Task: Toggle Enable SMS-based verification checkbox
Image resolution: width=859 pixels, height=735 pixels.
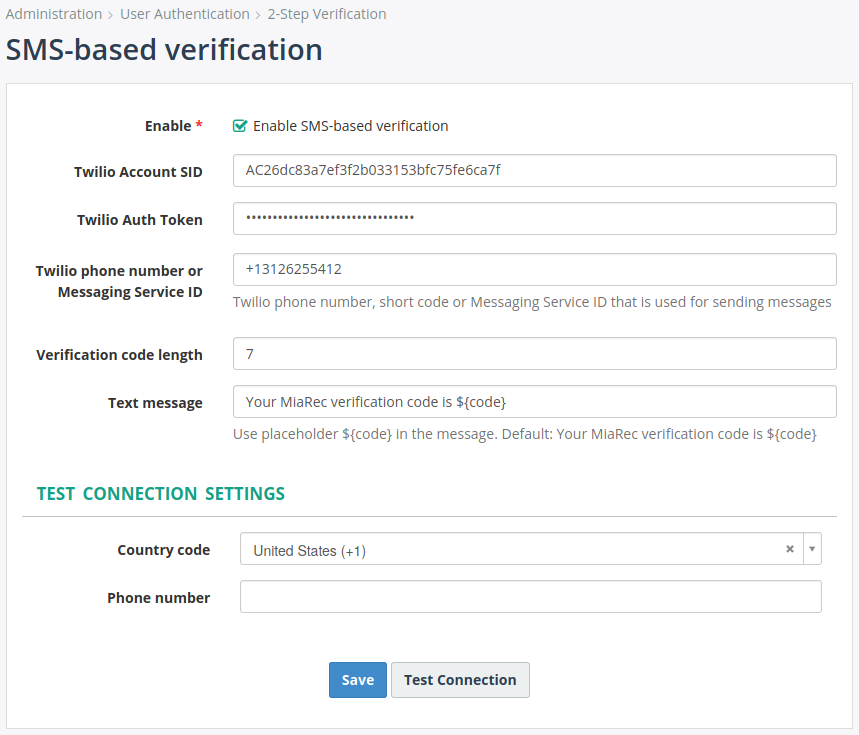Action: click(x=240, y=126)
